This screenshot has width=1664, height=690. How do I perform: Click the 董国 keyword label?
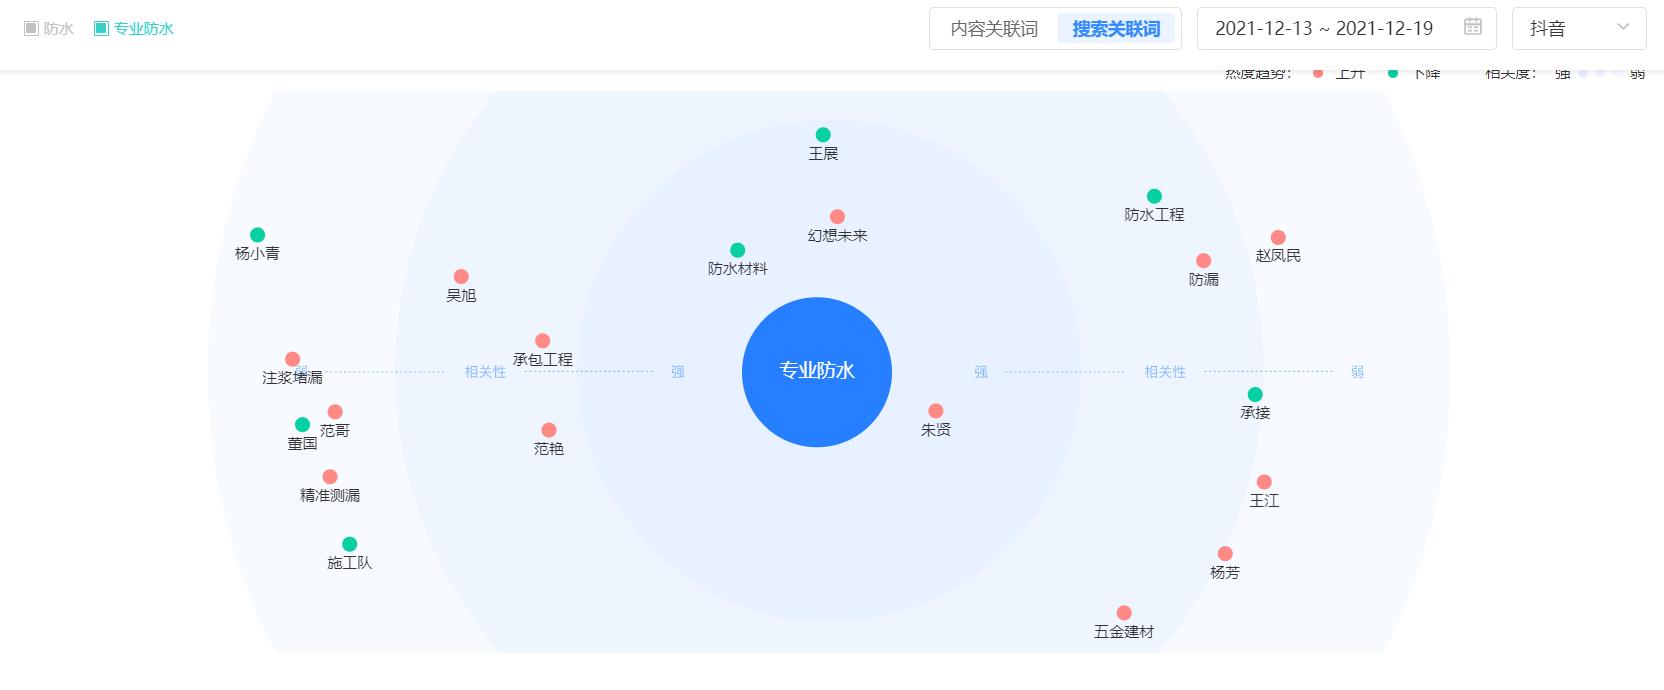pos(303,444)
